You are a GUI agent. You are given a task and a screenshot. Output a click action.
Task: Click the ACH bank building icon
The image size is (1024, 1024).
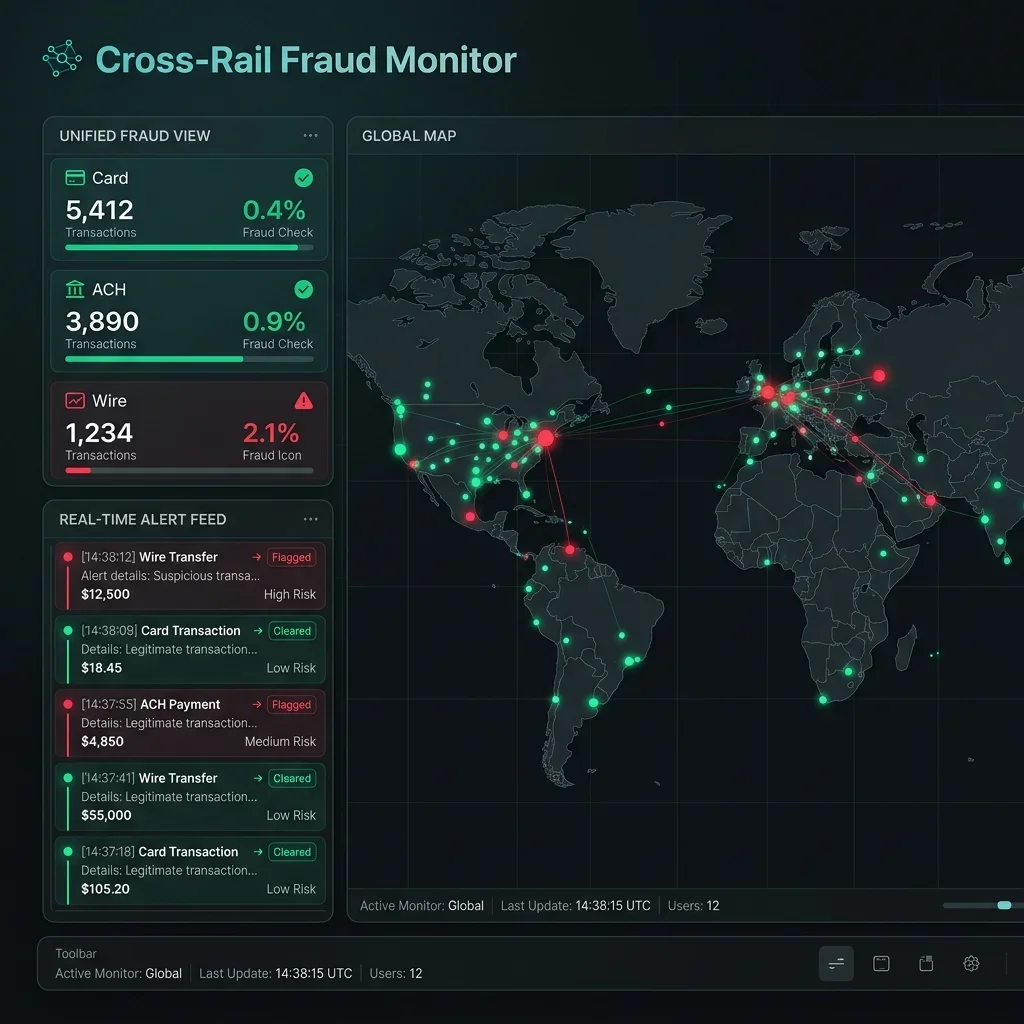click(x=75, y=289)
